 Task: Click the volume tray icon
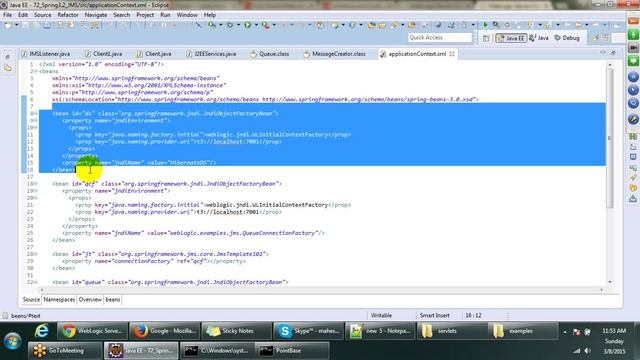pyautogui.click(x=587, y=351)
